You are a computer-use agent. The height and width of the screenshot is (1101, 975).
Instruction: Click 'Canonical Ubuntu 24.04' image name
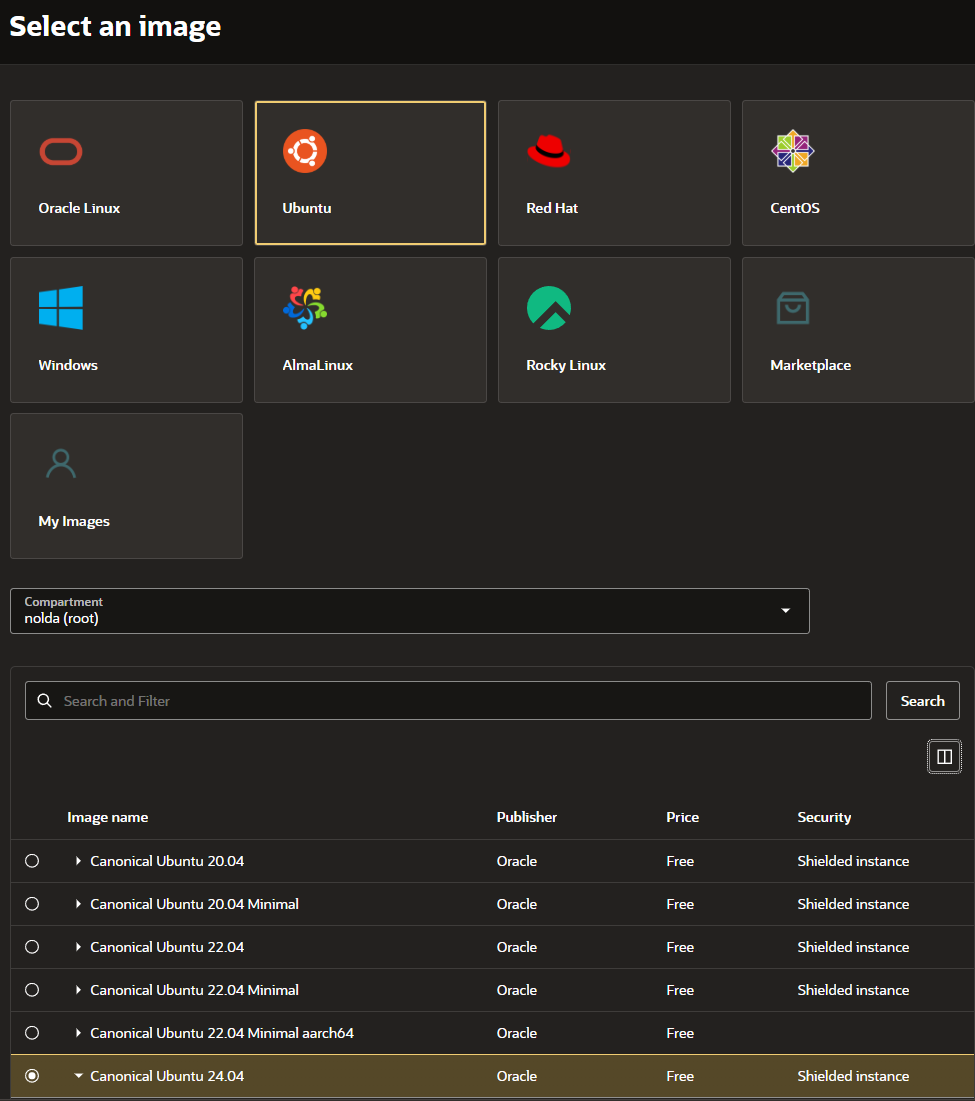click(x=167, y=1076)
